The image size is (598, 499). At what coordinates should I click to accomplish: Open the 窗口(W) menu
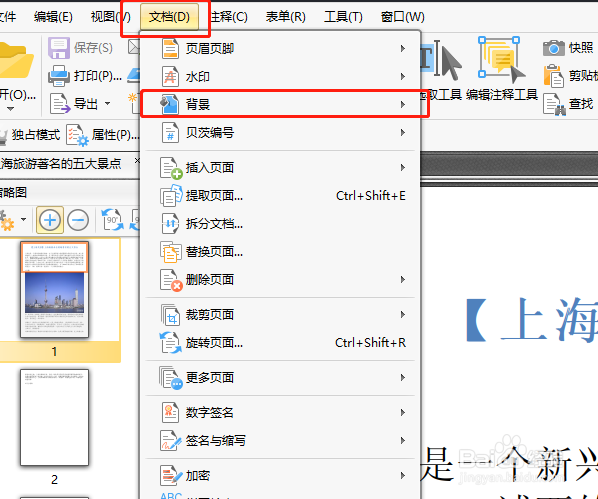pyautogui.click(x=403, y=17)
